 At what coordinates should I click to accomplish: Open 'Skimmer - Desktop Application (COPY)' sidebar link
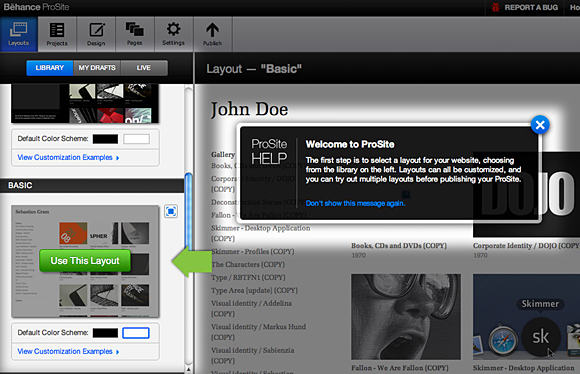tap(260, 233)
